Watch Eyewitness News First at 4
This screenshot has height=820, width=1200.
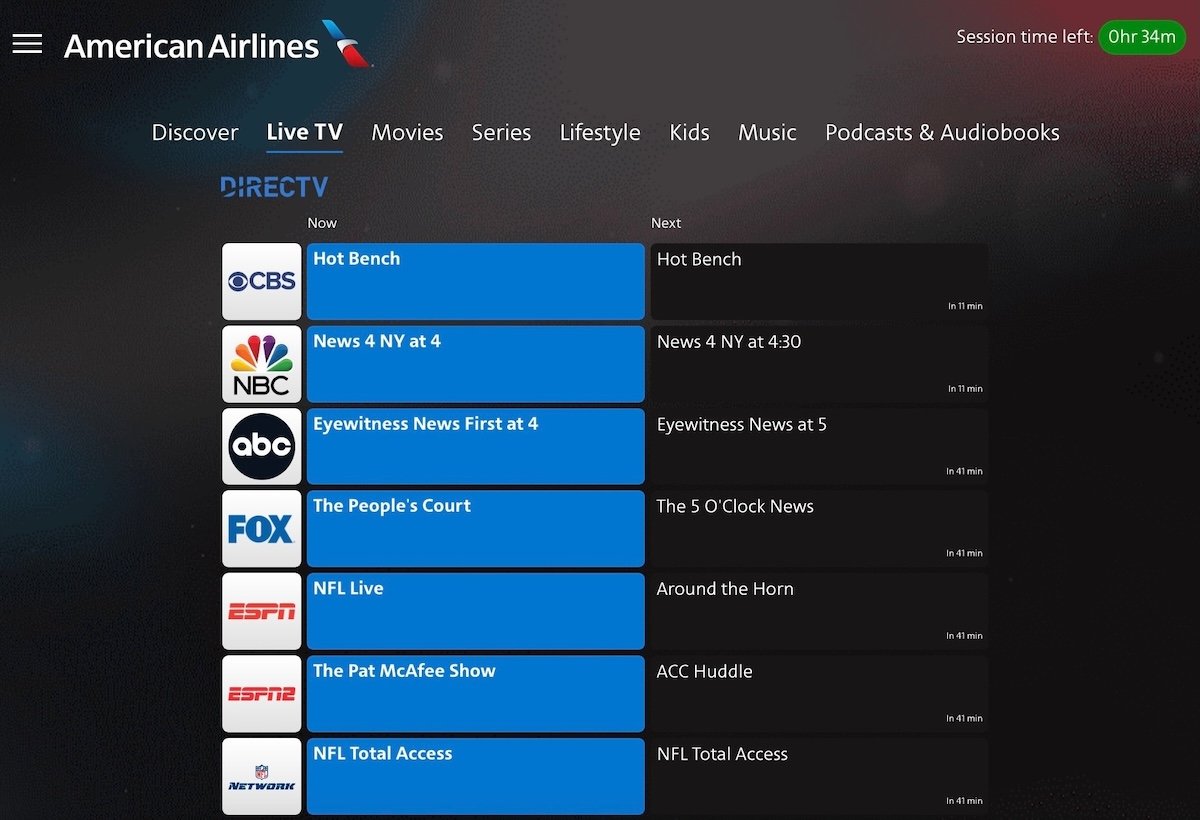tap(476, 447)
